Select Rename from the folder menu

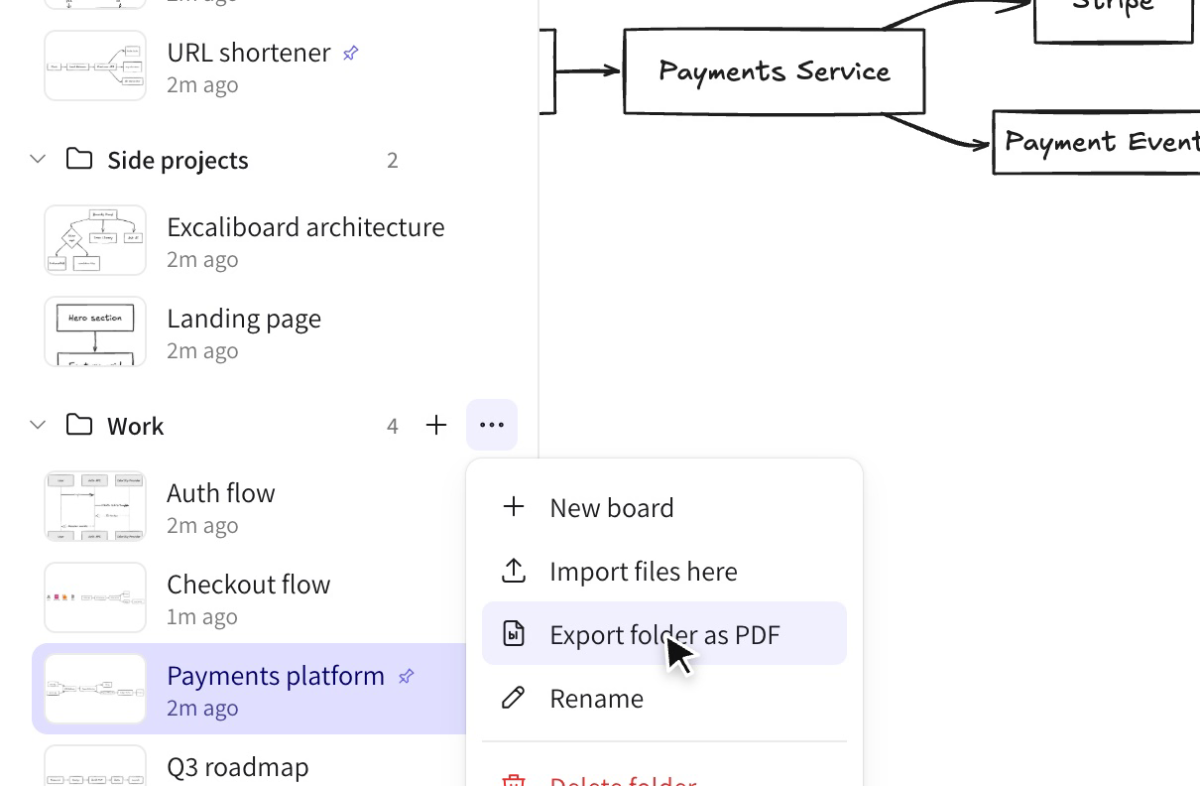point(664,698)
